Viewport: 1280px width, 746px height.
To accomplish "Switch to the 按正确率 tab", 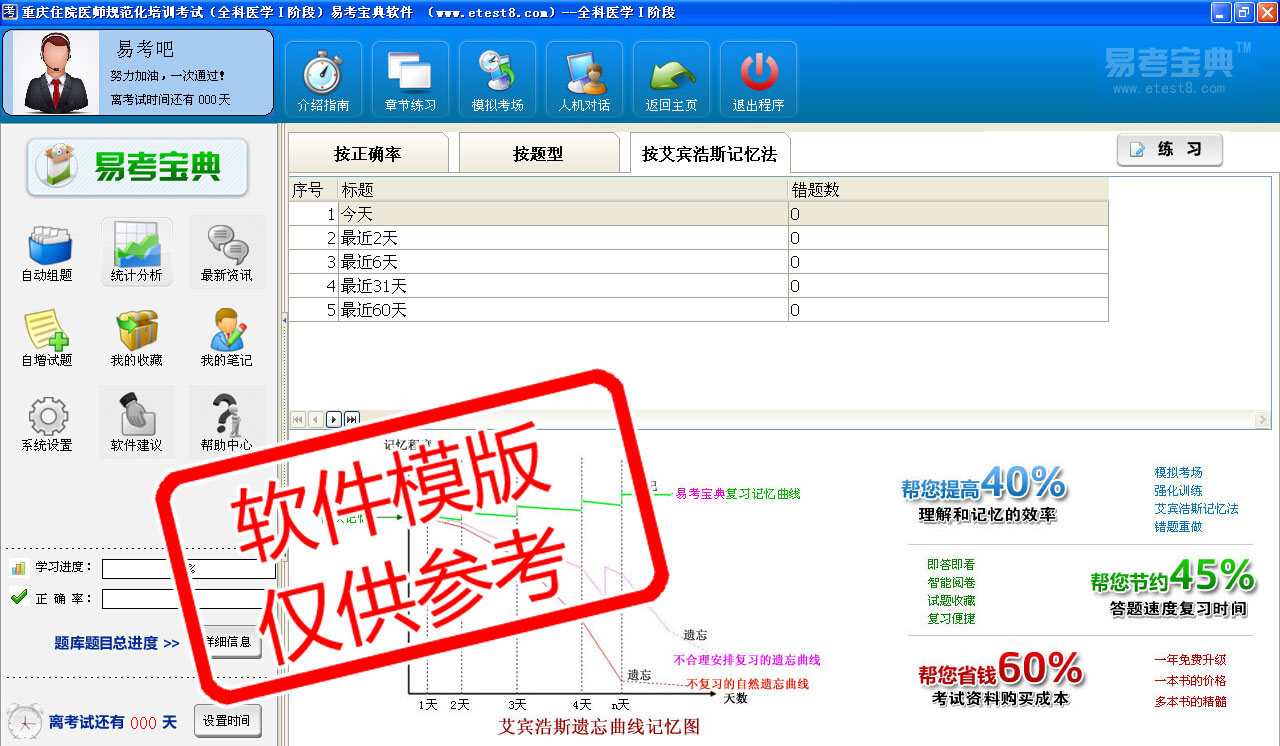I will [367, 154].
